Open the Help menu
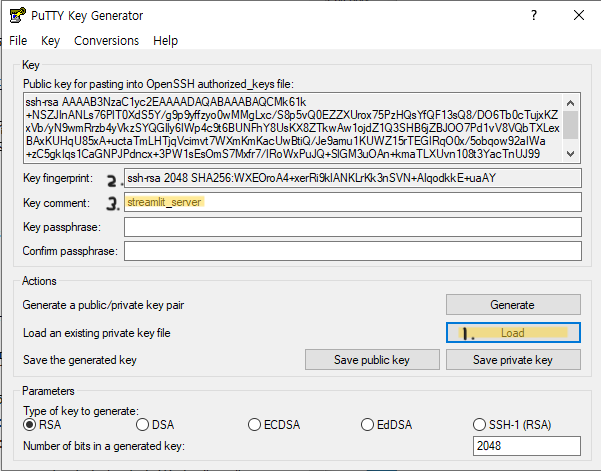The width and height of the screenshot is (601, 471). (165, 41)
